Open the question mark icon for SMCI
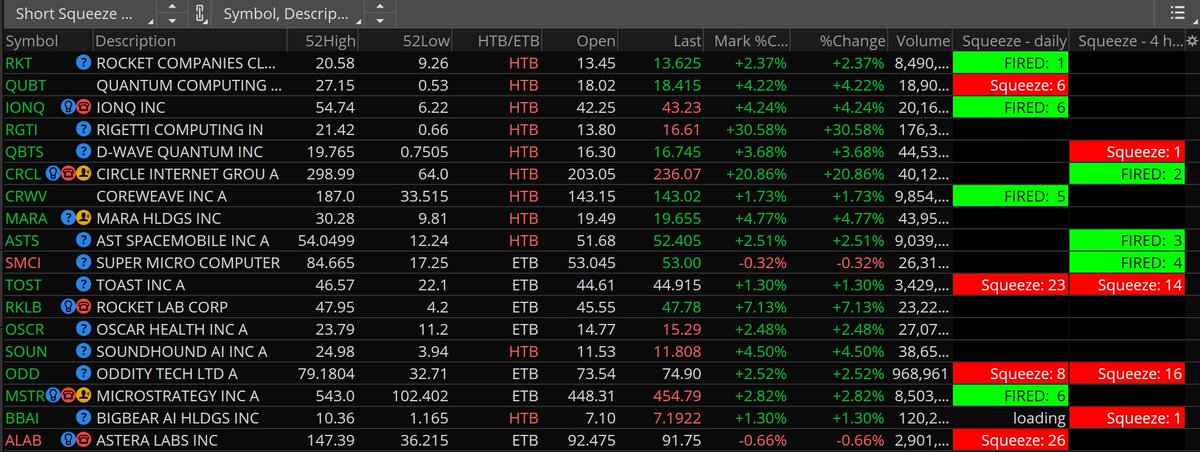This screenshot has height=452, width=1200. [83, 262]
